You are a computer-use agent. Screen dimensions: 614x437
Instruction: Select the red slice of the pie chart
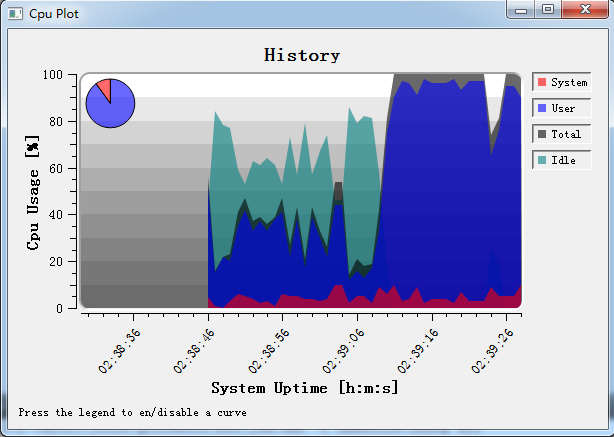[105, 87]
